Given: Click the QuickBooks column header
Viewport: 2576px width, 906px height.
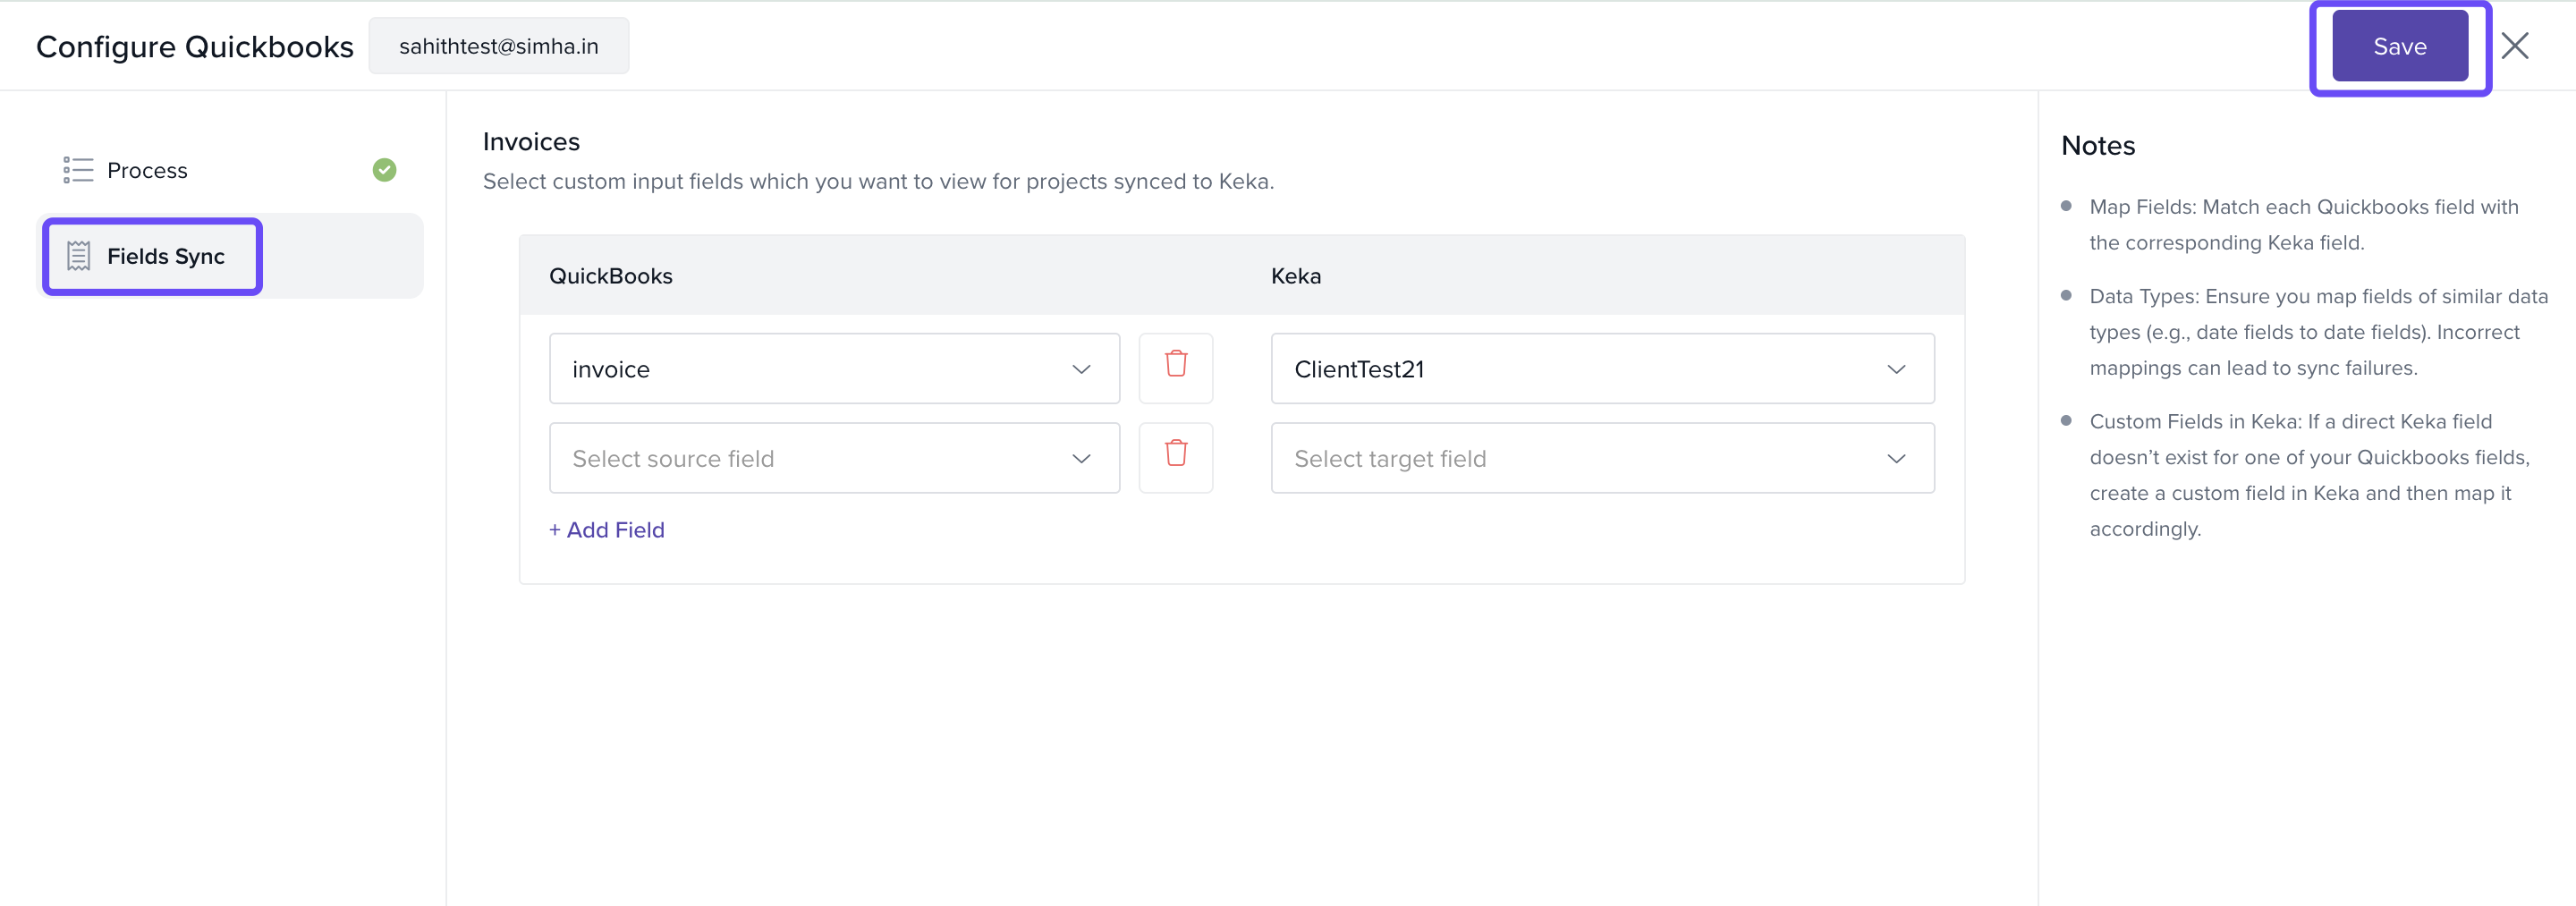Looking at the screenshot, I should tap(610, 276).
